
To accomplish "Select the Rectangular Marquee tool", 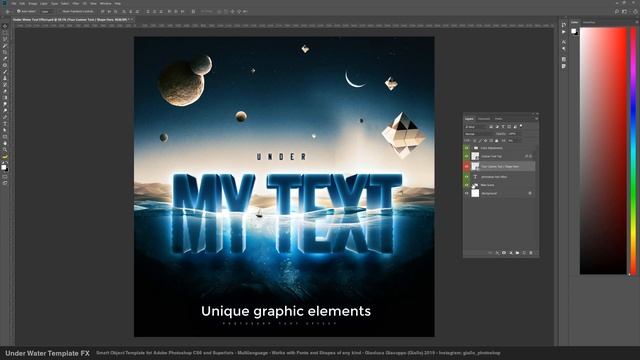I will pos(5,33).
